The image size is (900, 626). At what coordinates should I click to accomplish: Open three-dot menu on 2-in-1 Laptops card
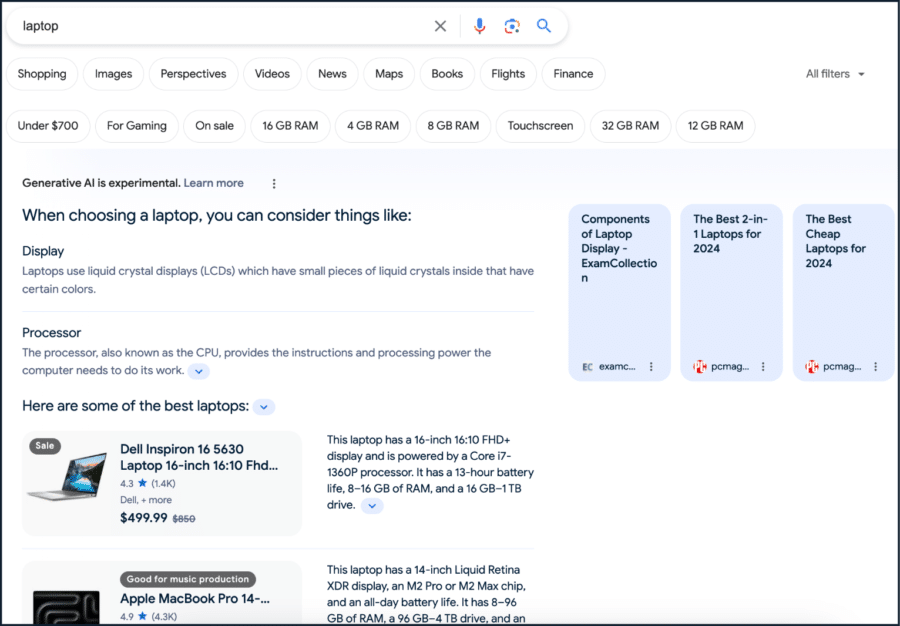(x=763, y=367)
